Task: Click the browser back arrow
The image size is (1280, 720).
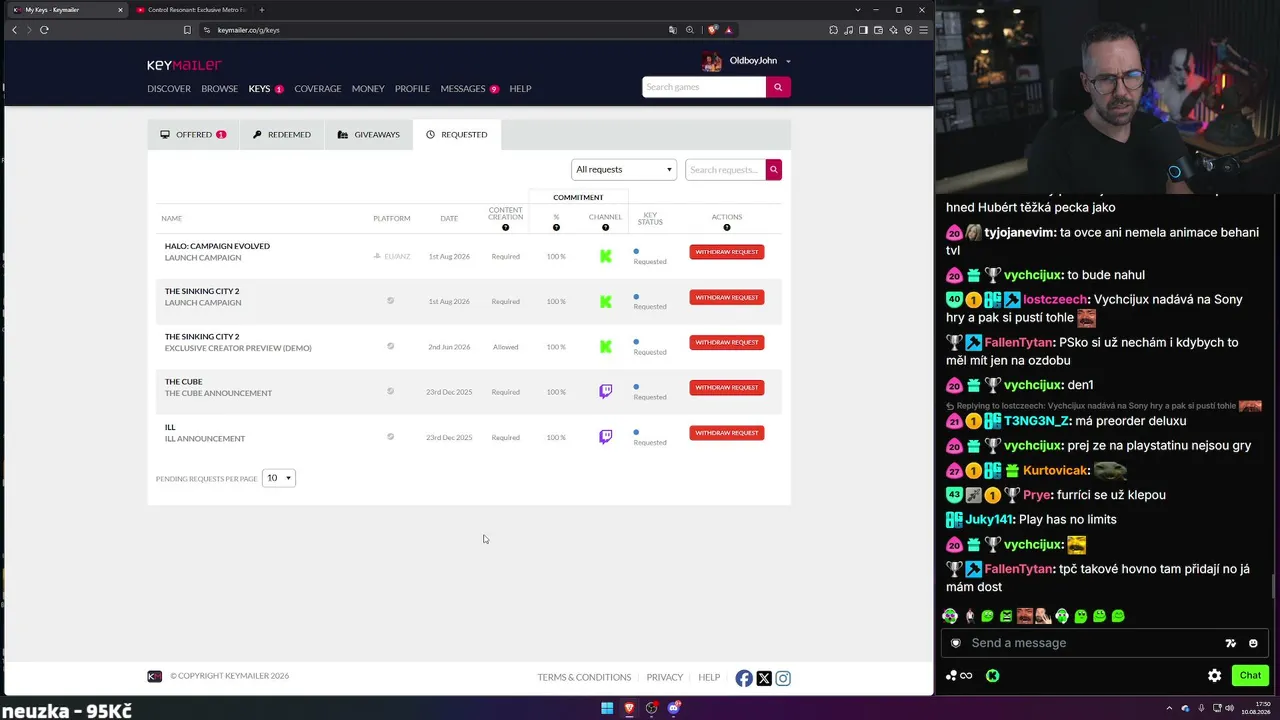Action: (x=14, y=30)
